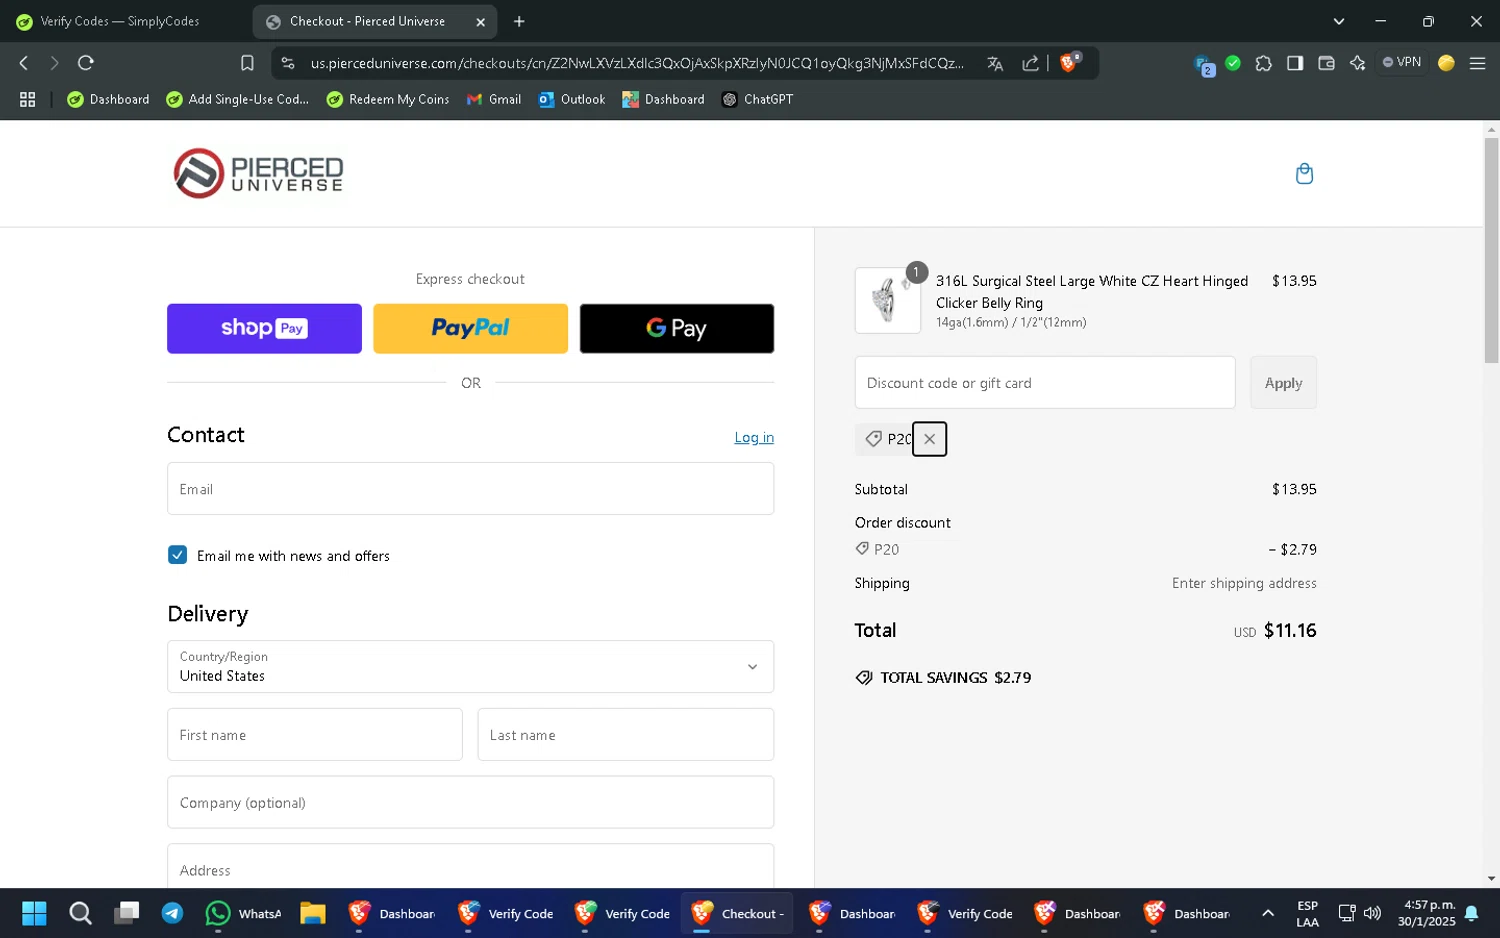Focus the Company (optional) field
Screen dimensions: 1500x938
click(470, 802)
